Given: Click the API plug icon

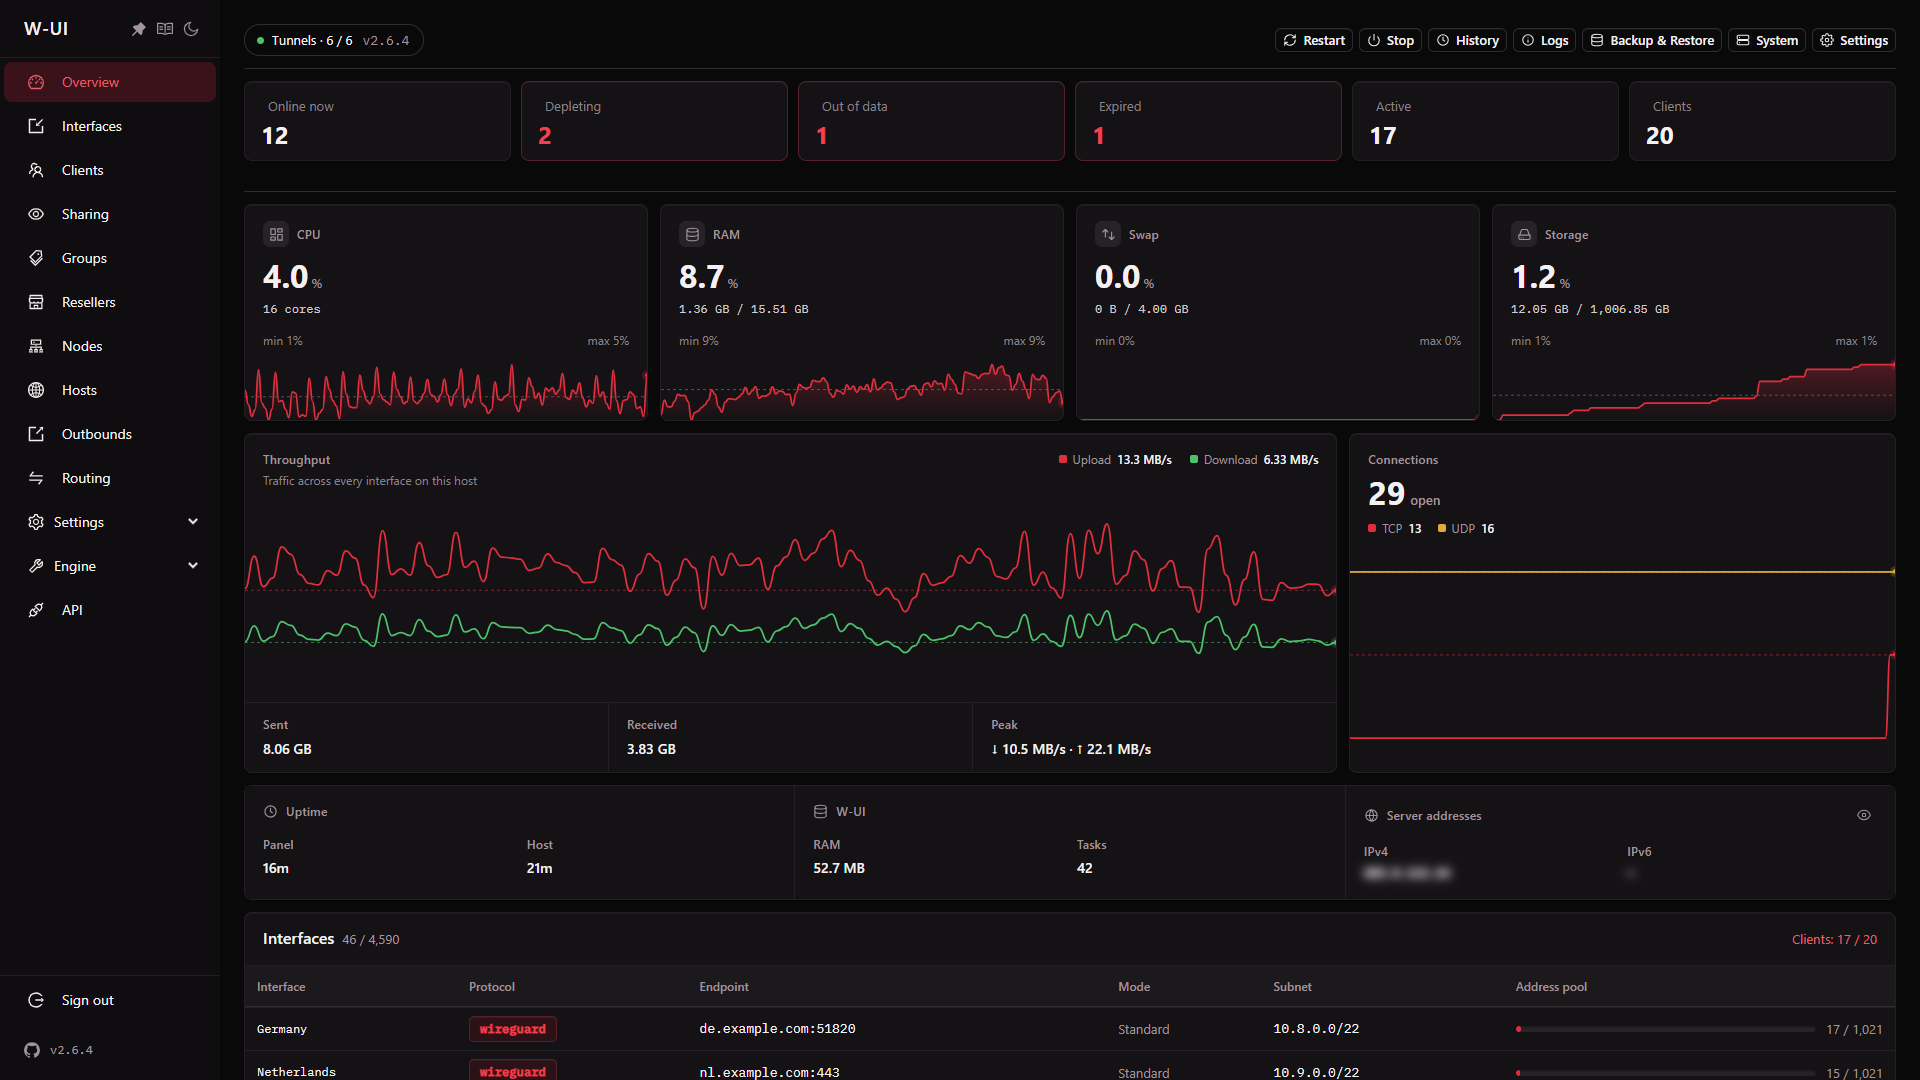Looking at the screenshot, I should pyautogui.click(x=36, y=610).
